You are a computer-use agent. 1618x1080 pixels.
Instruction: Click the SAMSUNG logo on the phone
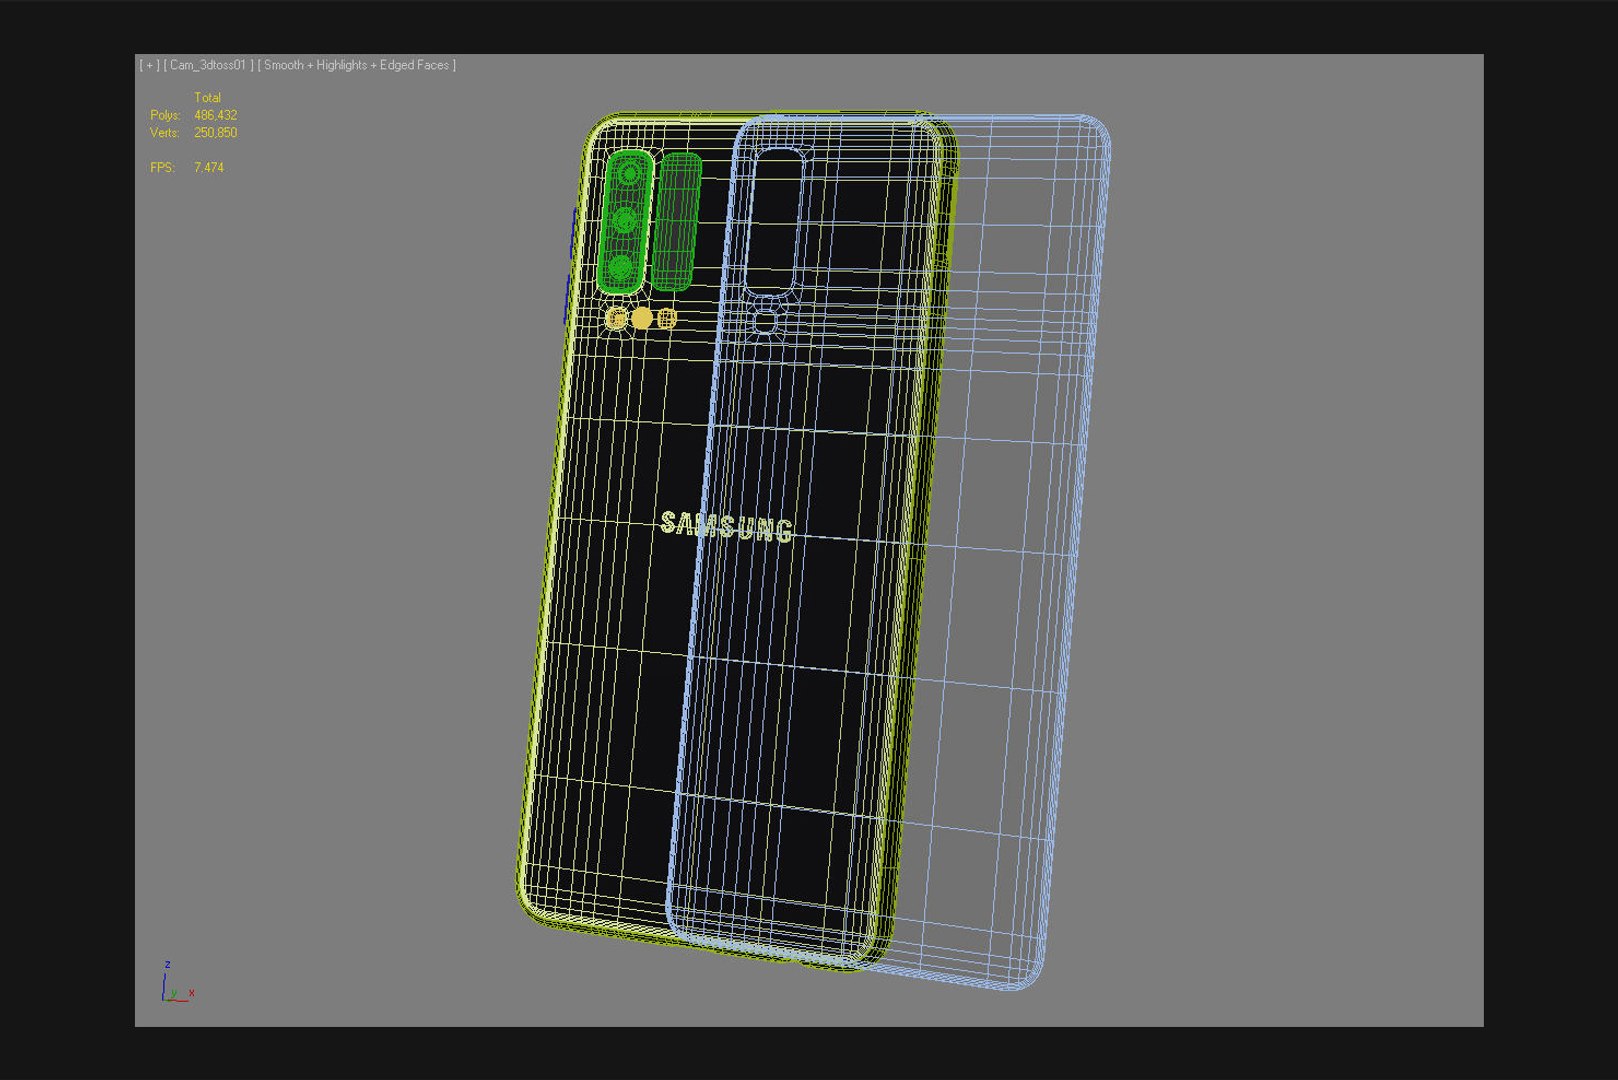727,527
